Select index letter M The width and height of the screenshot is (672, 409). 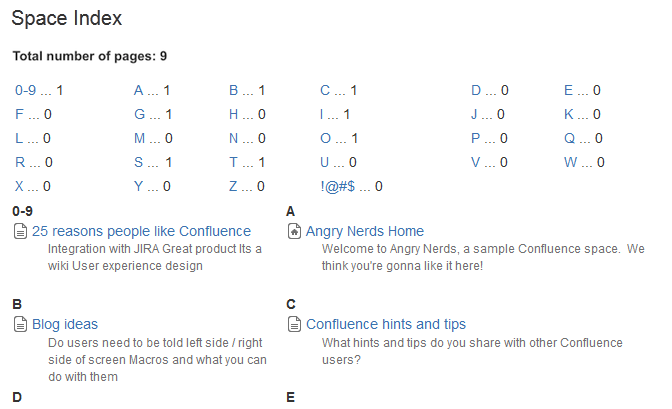(x=140, y=138)
